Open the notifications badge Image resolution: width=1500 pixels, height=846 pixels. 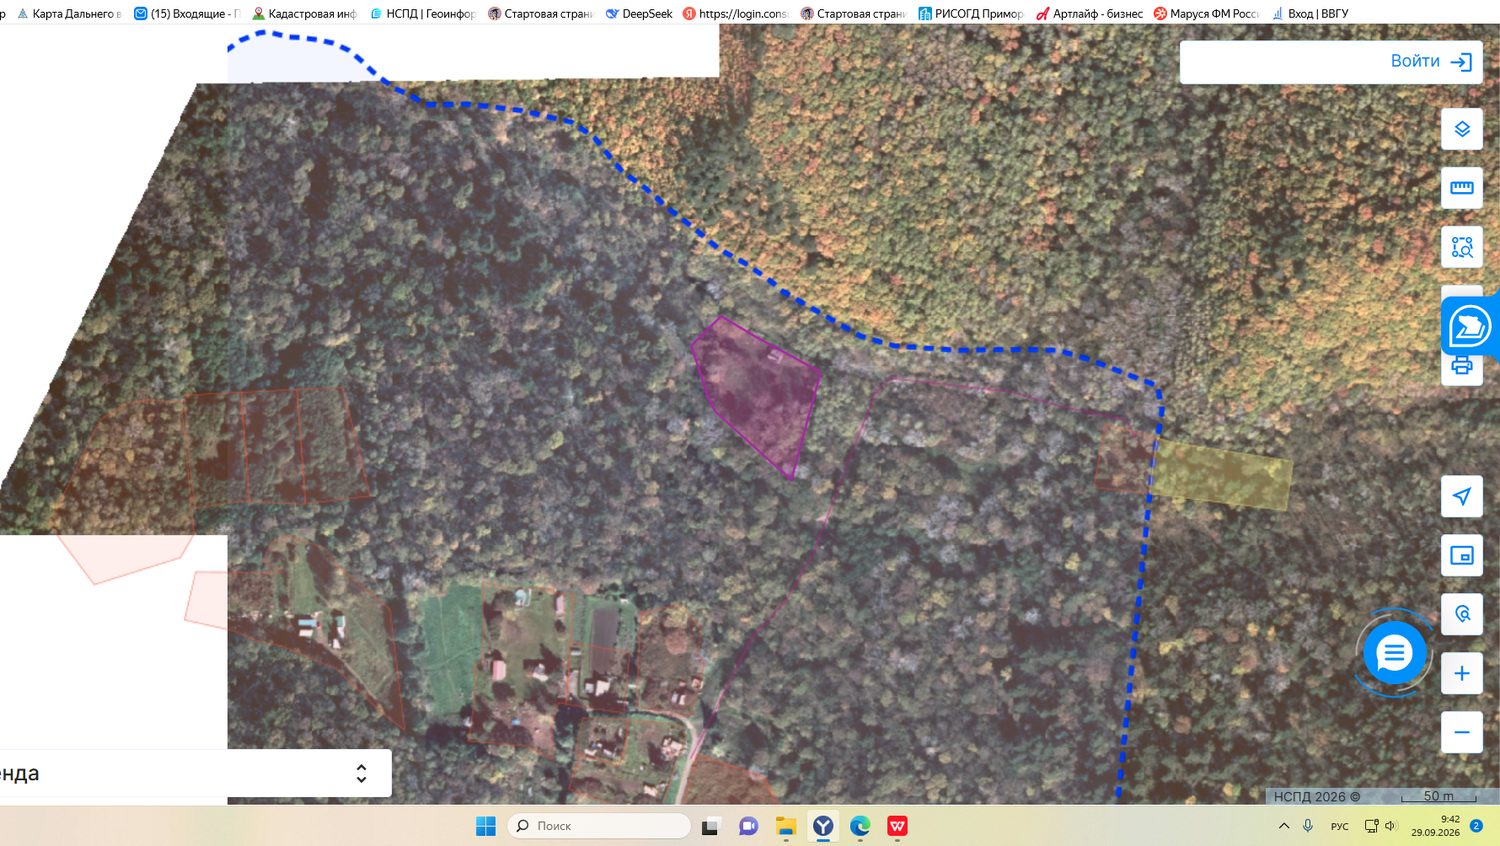point(1476,826)
